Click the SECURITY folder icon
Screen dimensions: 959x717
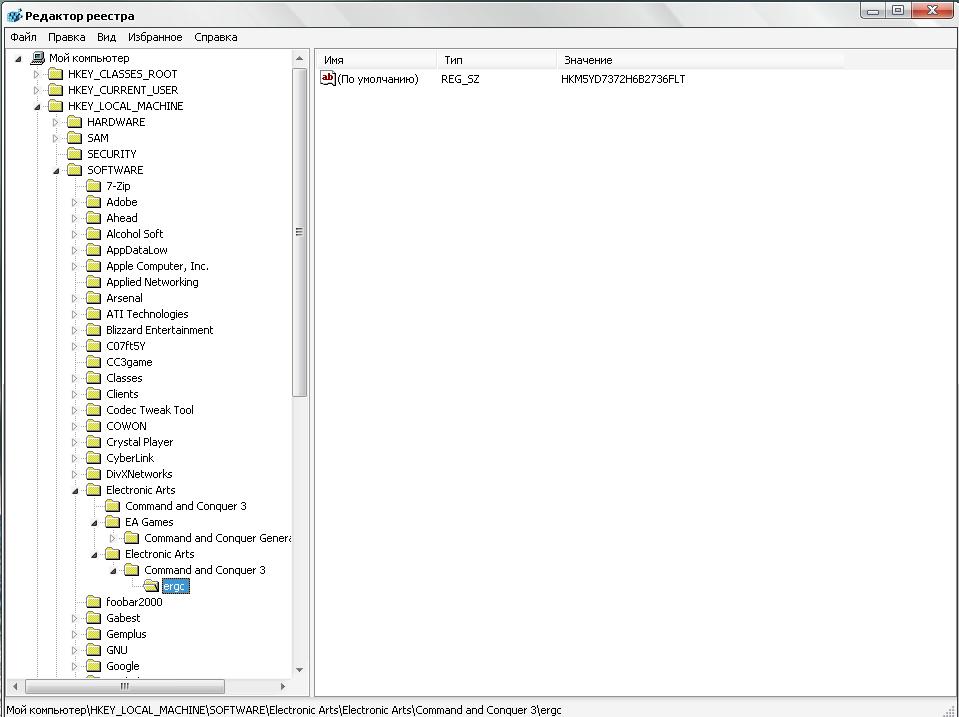coord(75,154)
